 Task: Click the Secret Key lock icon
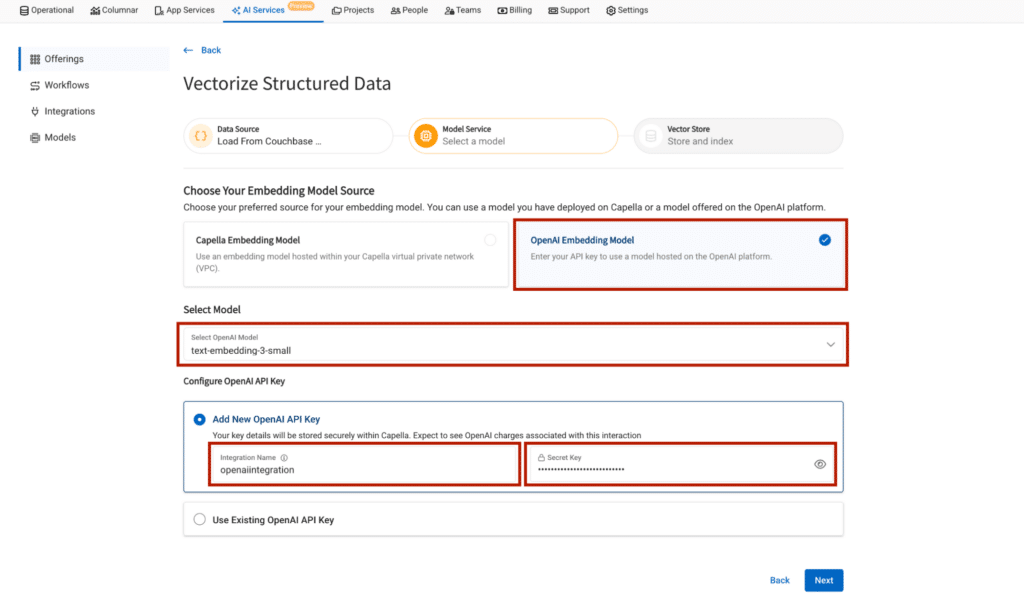(x=541, y=458)
